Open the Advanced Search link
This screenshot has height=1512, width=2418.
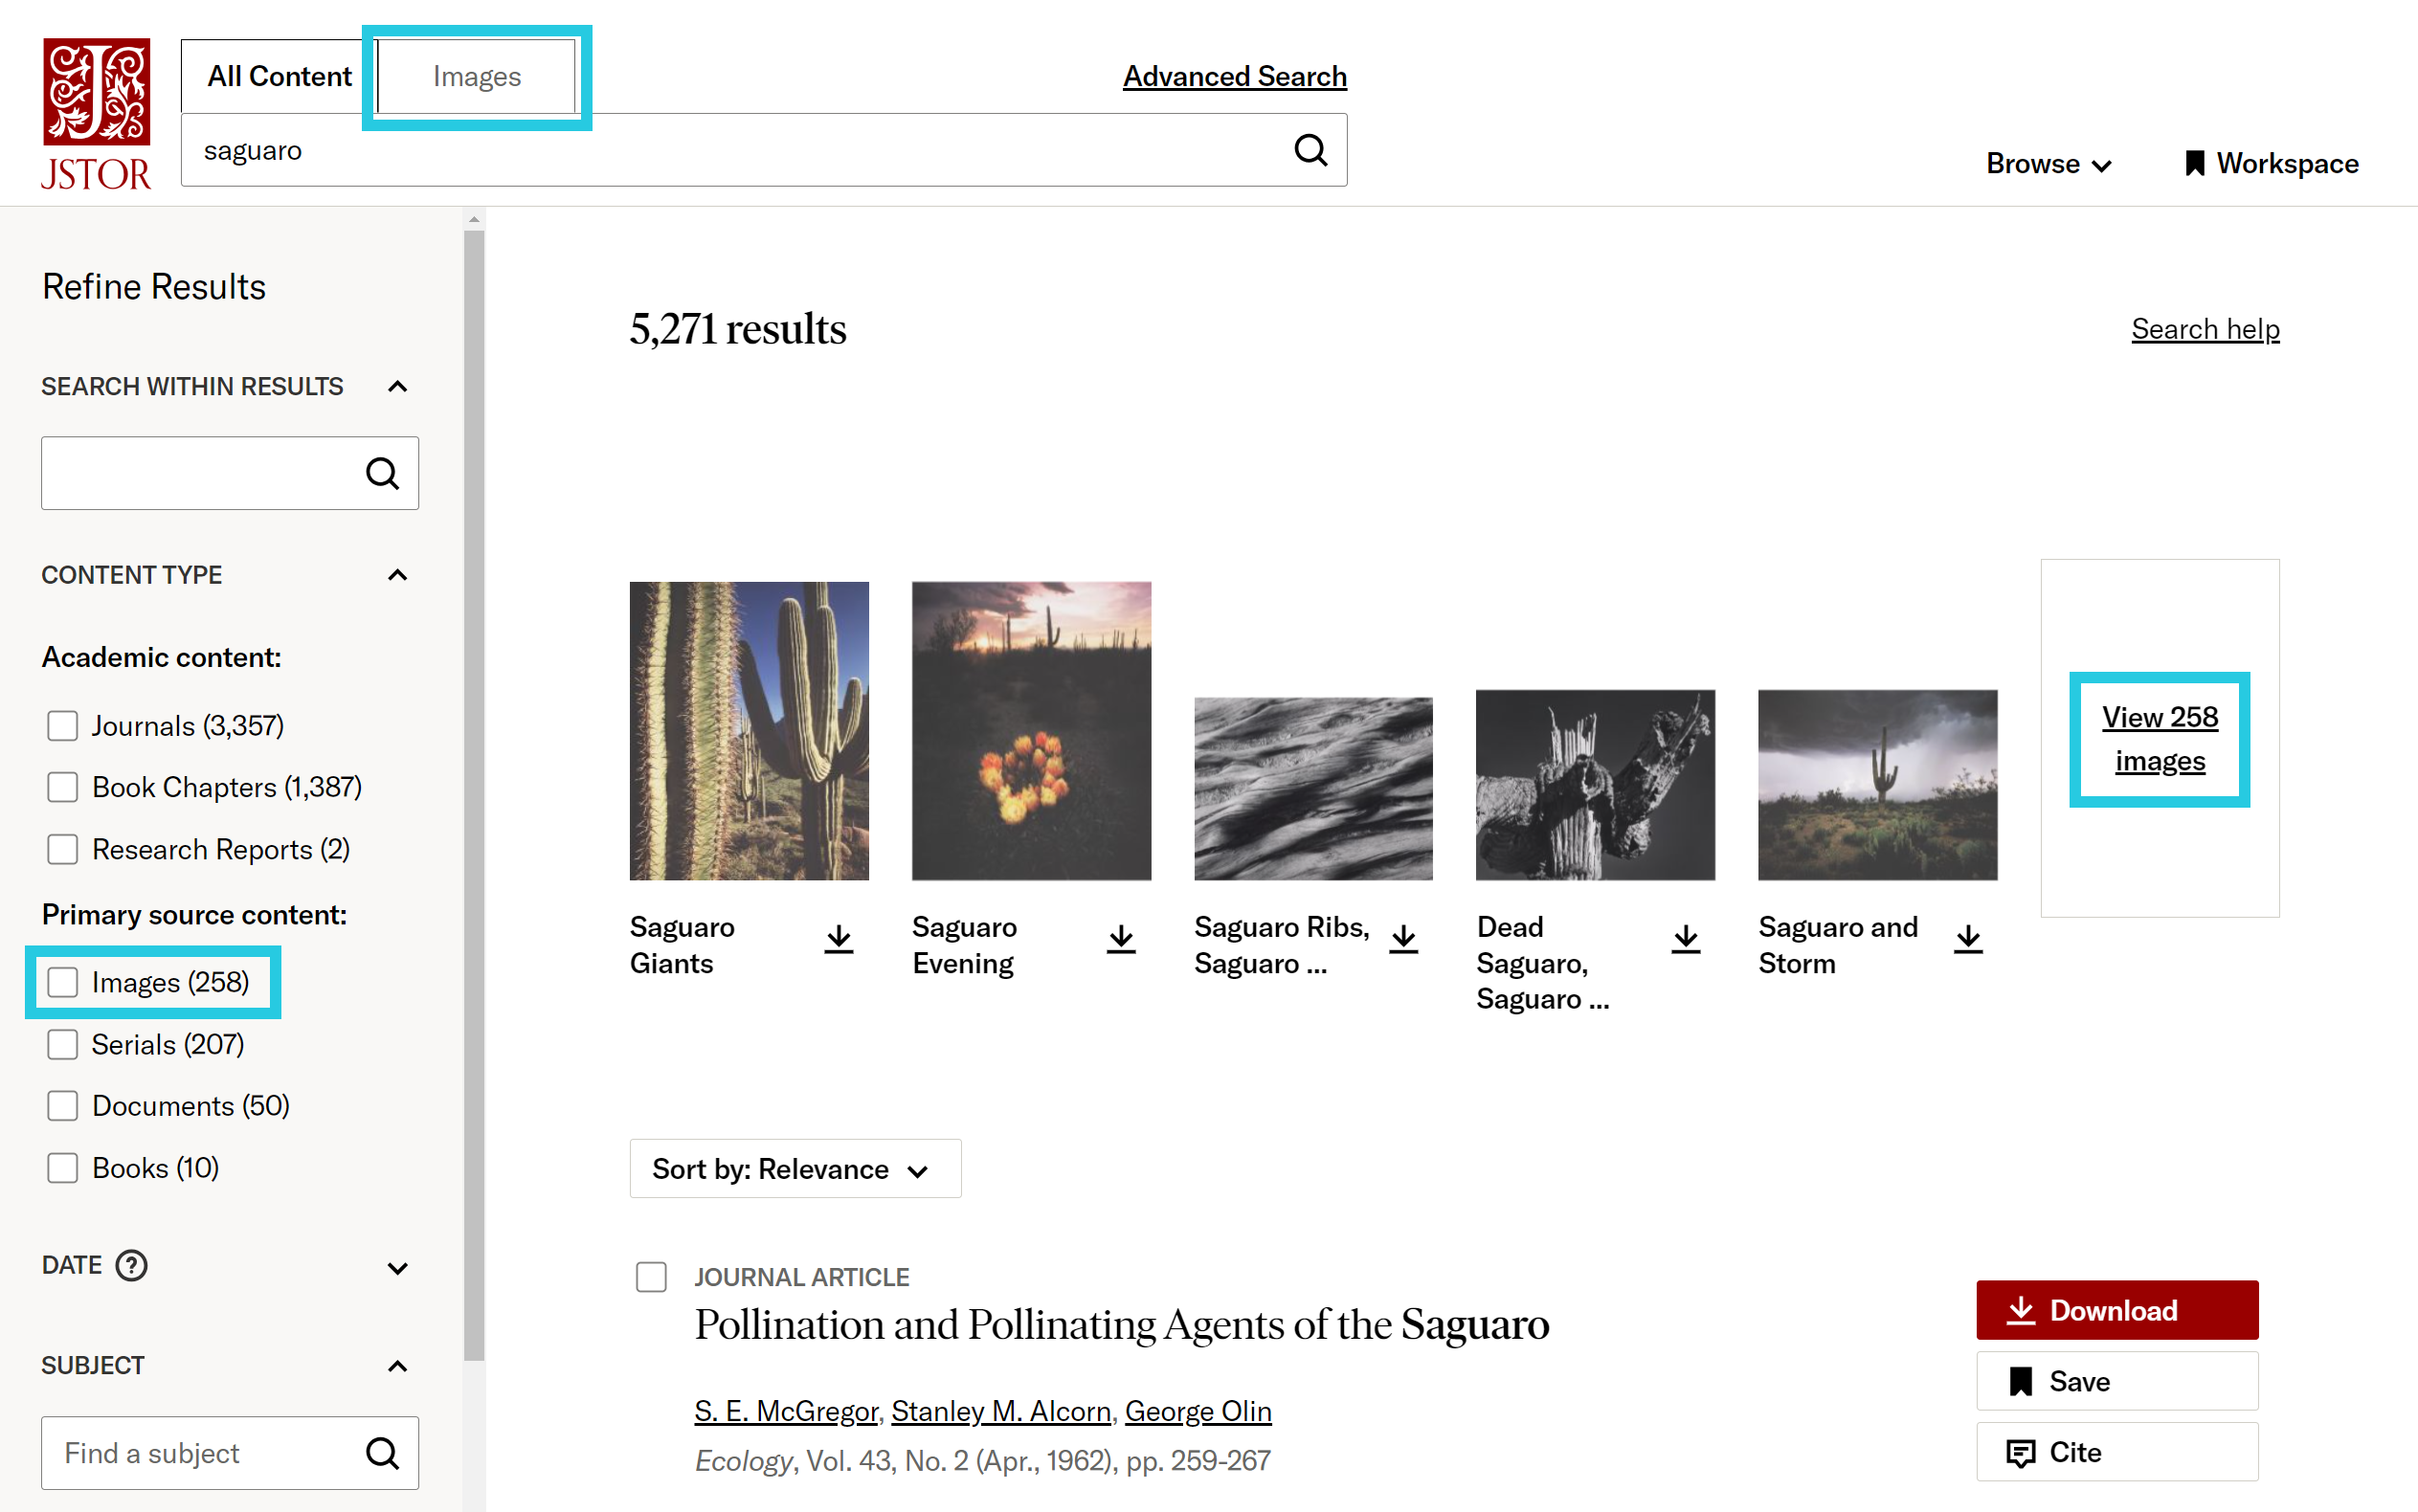tap(1234, 76)
